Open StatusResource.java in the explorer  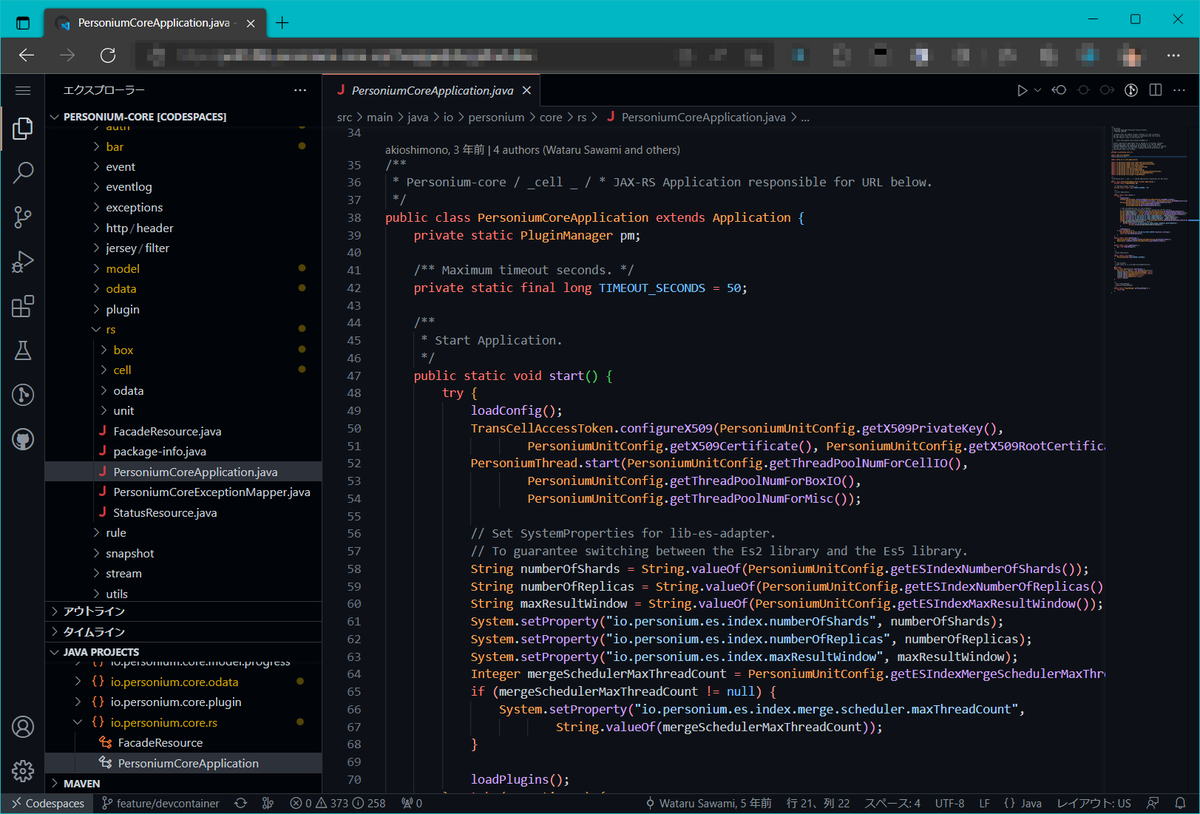coord(184,512)
